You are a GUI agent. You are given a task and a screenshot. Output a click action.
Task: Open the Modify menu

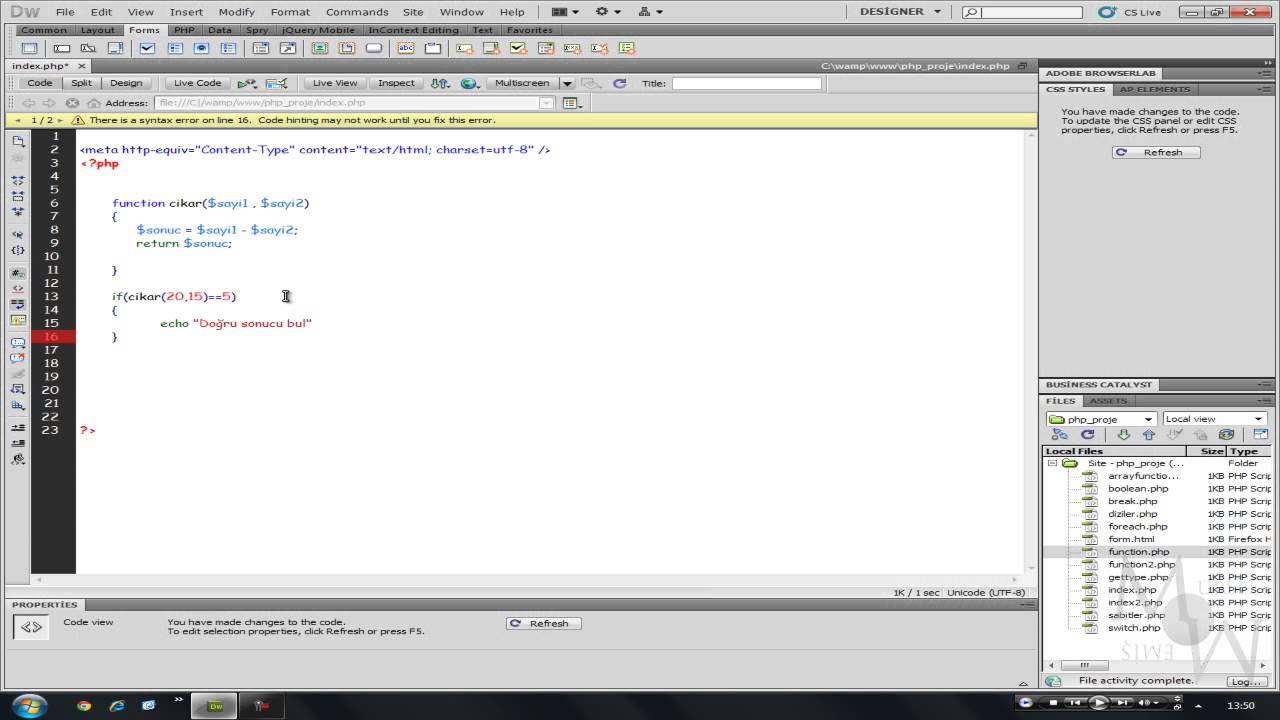pos(236,12)
